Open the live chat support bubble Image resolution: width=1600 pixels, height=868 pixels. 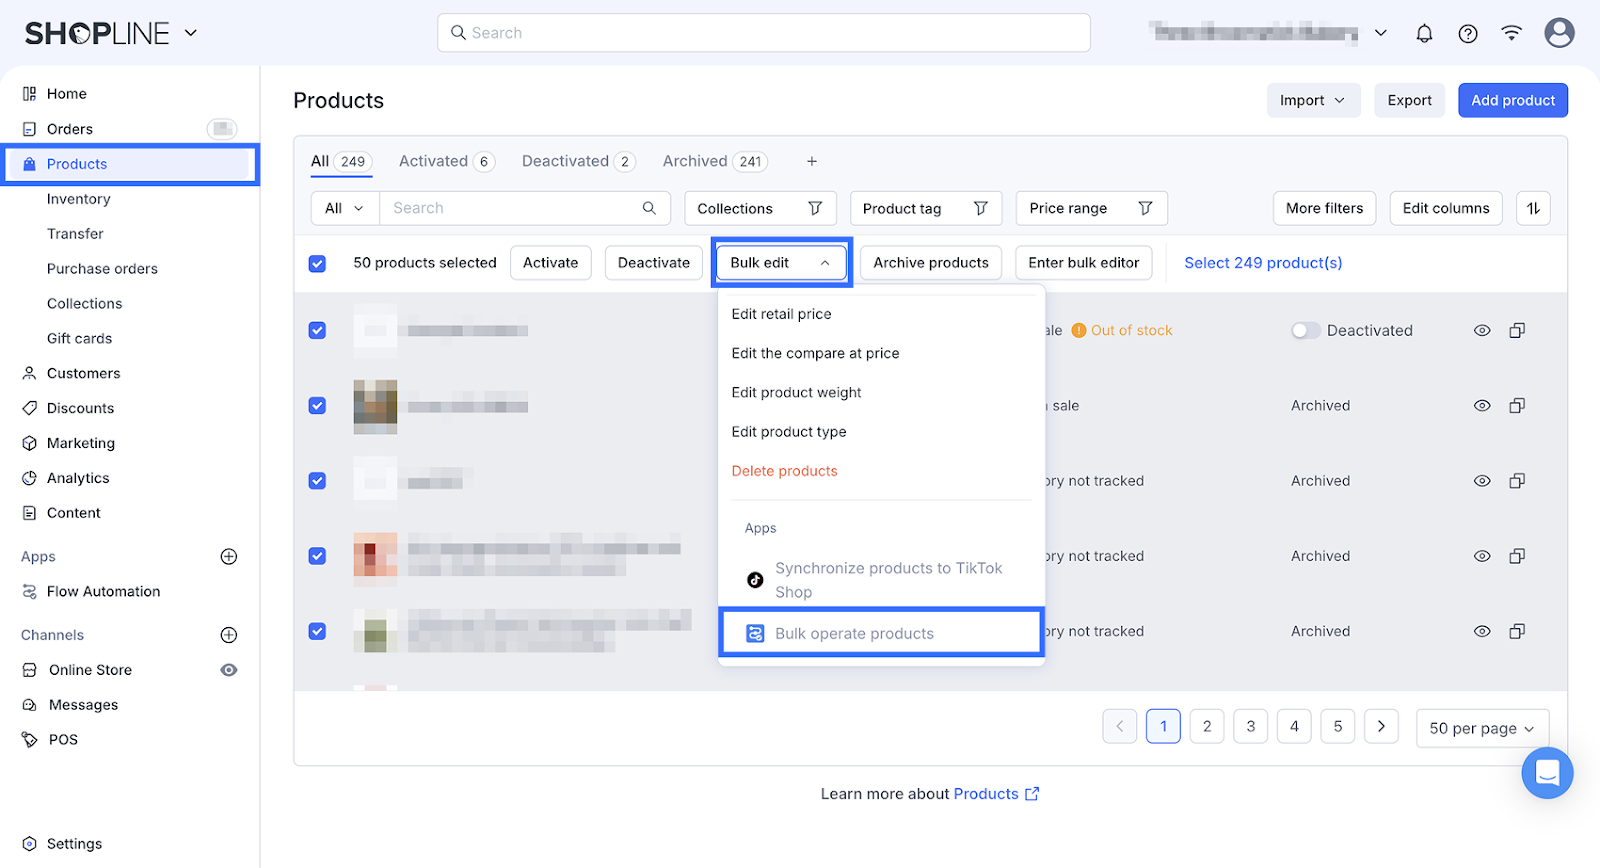[1547, 773]
